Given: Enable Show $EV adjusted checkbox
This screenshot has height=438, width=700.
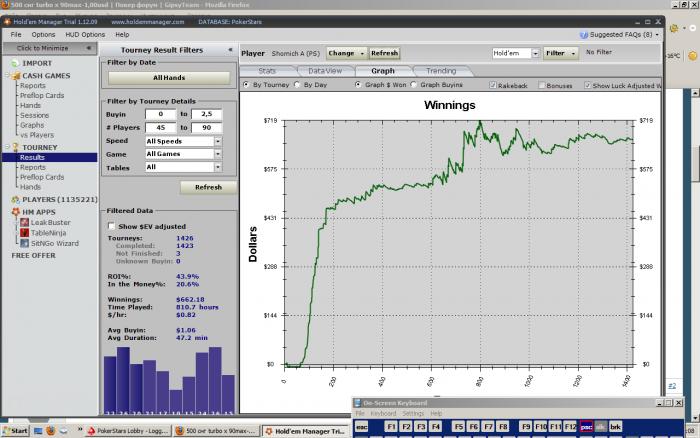Looking at the screenshot, I should click(x=111, y=227).
